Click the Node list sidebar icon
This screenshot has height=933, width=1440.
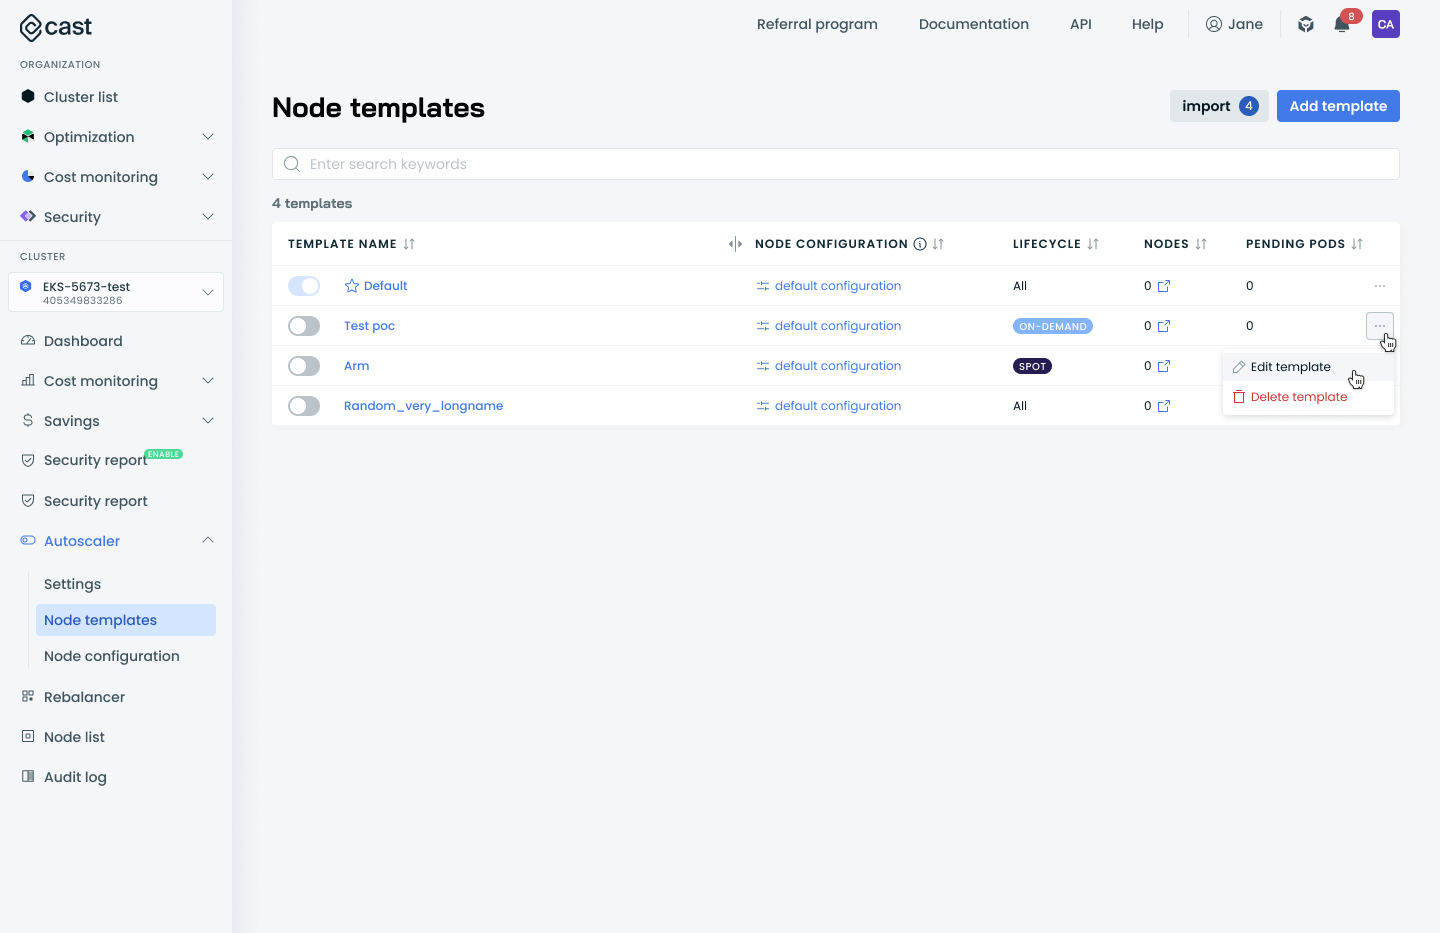(28, 736)
